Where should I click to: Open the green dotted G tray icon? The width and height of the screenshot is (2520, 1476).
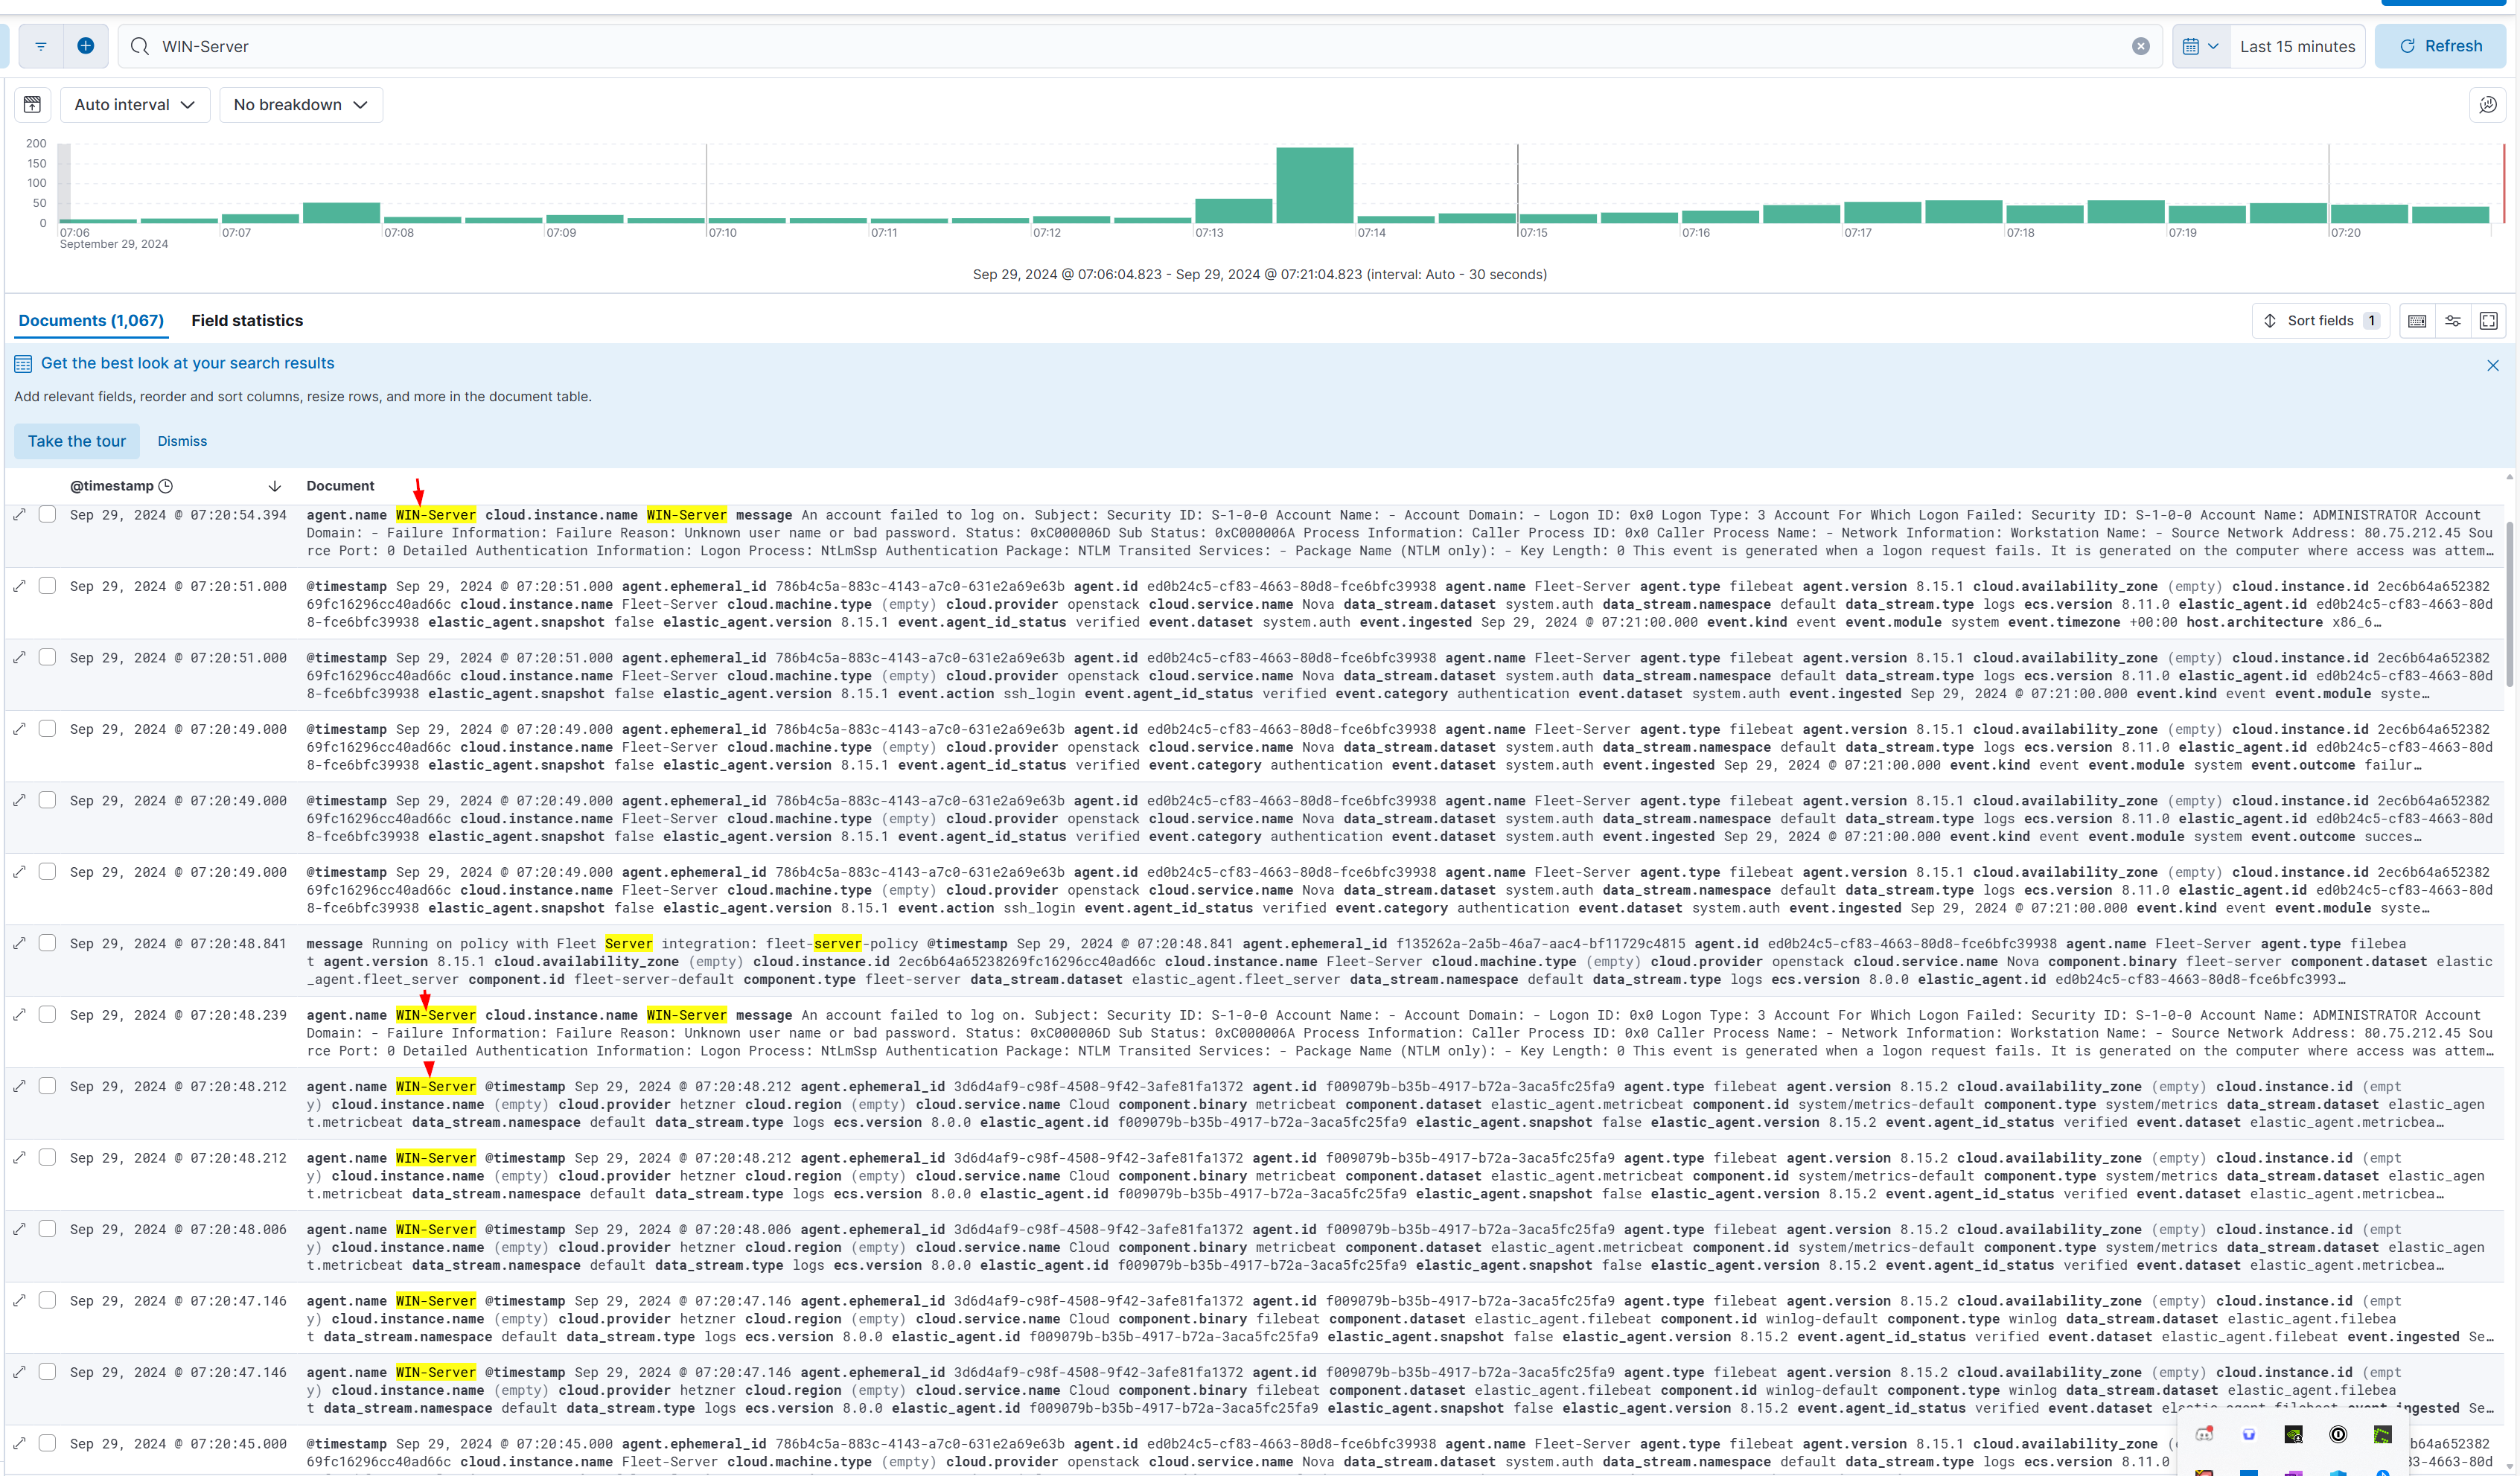click(x=2383, y=1434)
